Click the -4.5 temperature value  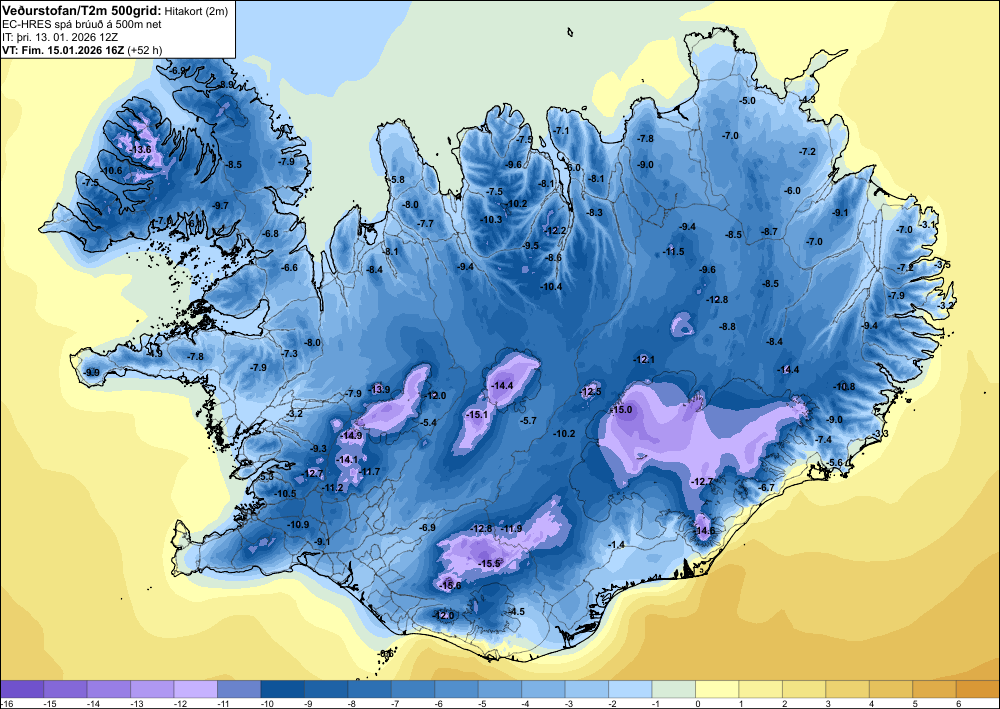pos(517,611)
